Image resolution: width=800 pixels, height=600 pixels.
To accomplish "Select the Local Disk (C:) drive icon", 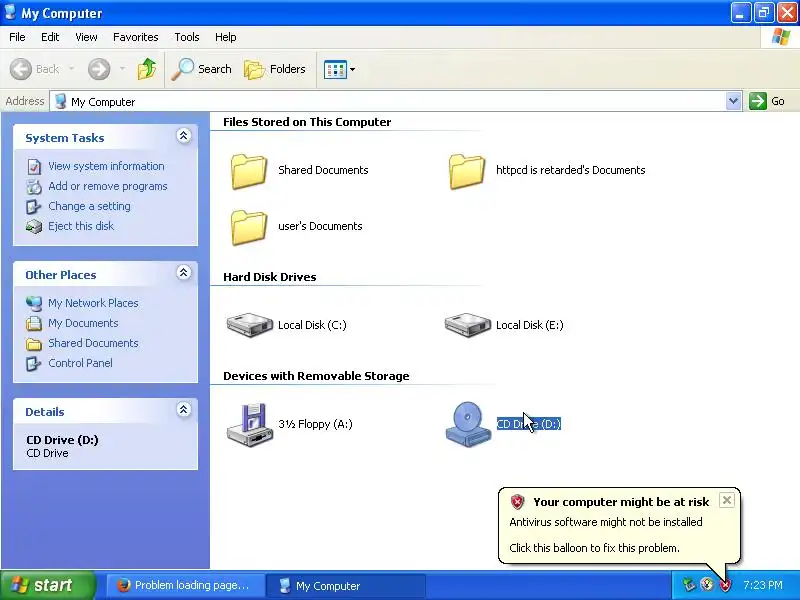I will pyautogui.click(x=249, y=325).
